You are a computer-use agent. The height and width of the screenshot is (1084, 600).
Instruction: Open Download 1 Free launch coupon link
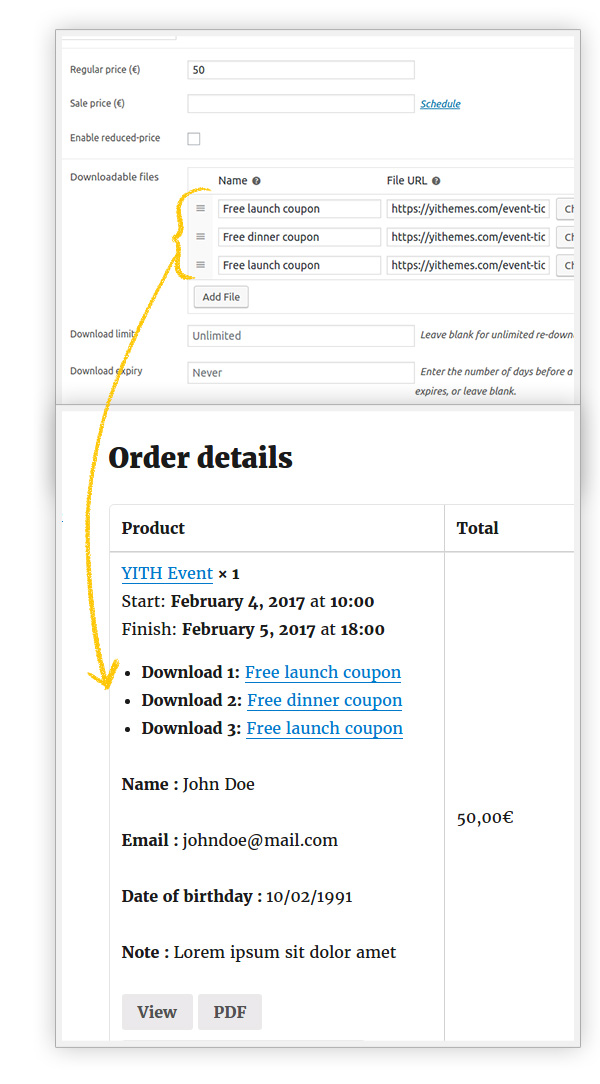322,673
